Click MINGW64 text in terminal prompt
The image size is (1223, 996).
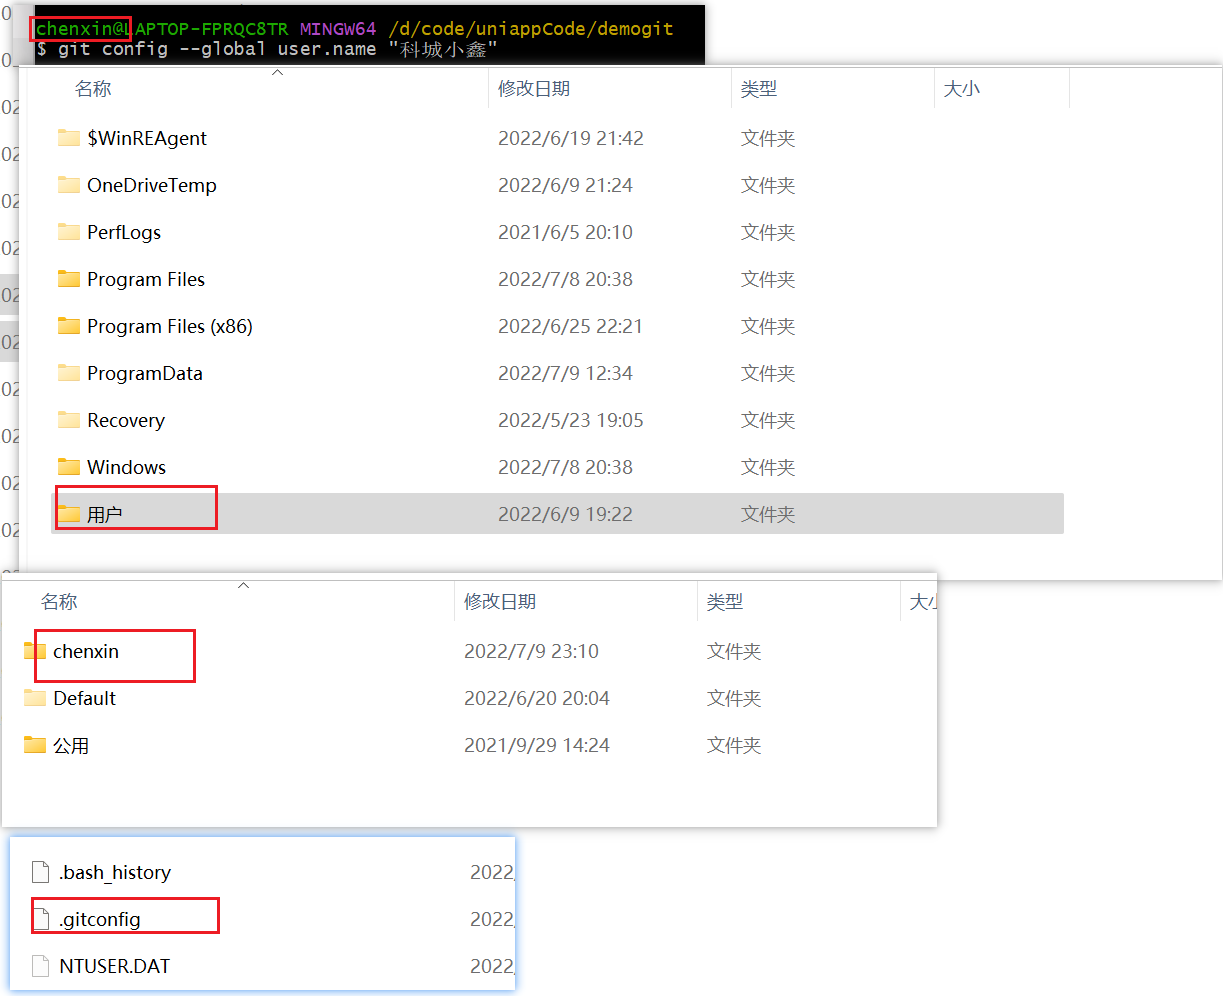338,28
